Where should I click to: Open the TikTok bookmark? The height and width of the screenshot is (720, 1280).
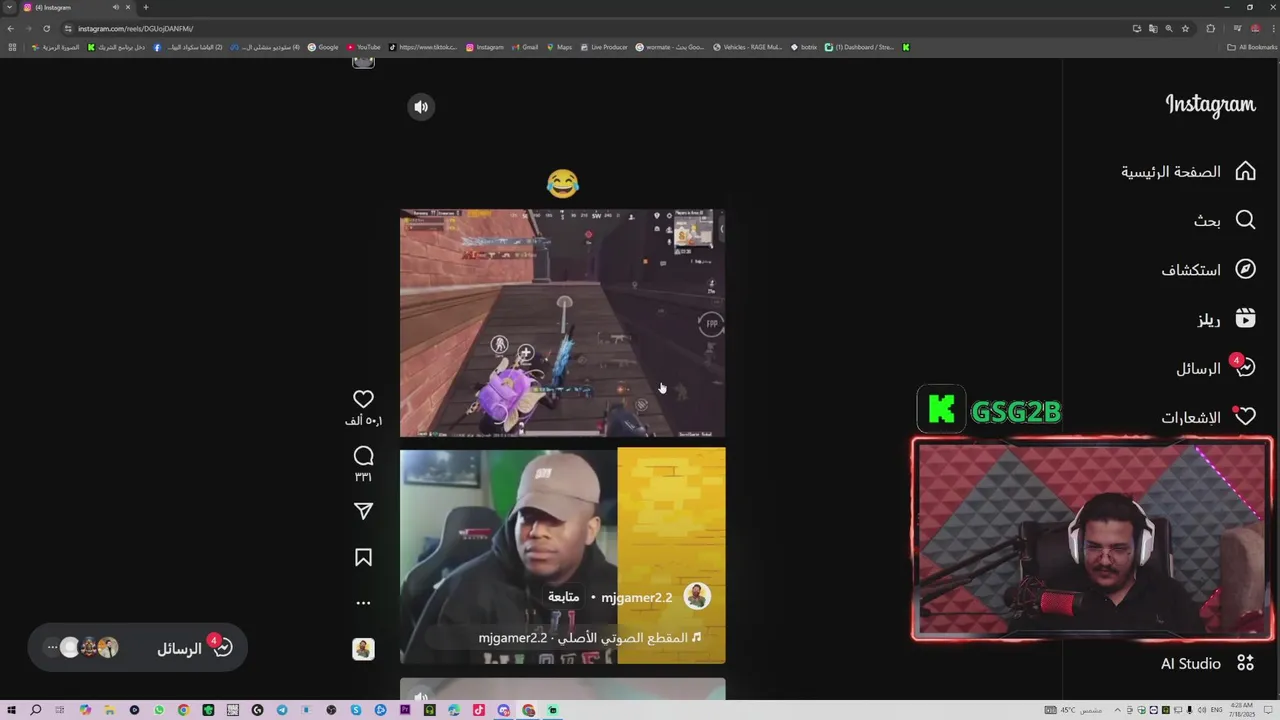click(423, 47)
